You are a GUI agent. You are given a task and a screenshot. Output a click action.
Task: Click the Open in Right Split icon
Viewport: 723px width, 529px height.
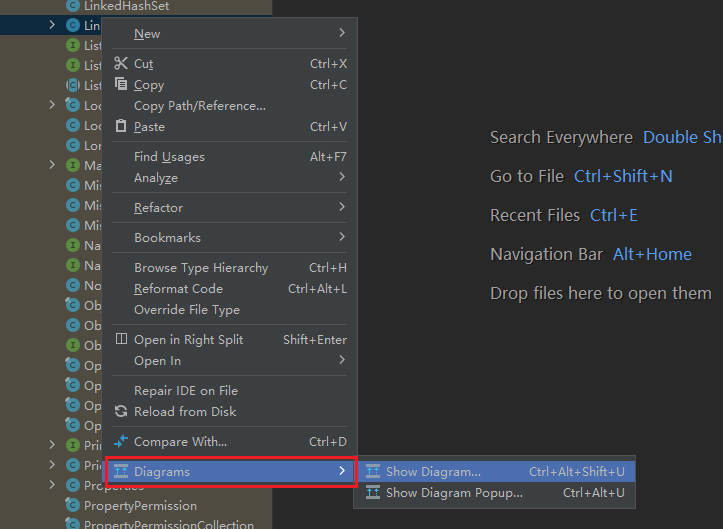click(x=121, y=340)
